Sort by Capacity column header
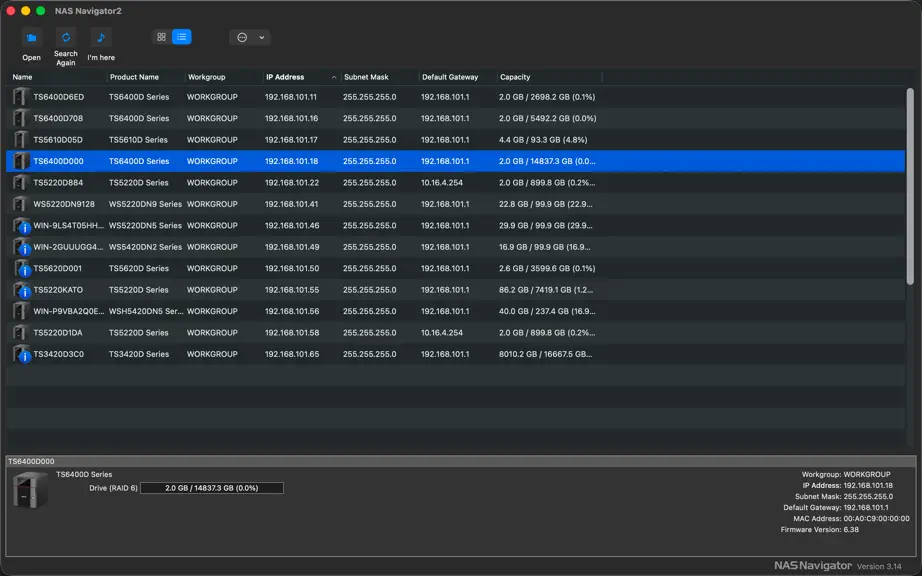The height and width of the screenshot is (576, 922). pos(515,77)
